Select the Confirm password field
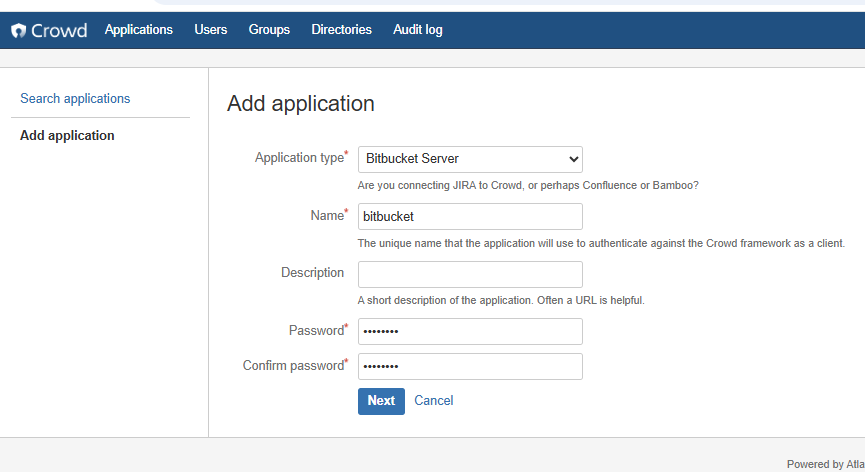The height and width of the screenshot is (472, 865). click(470, 367)
